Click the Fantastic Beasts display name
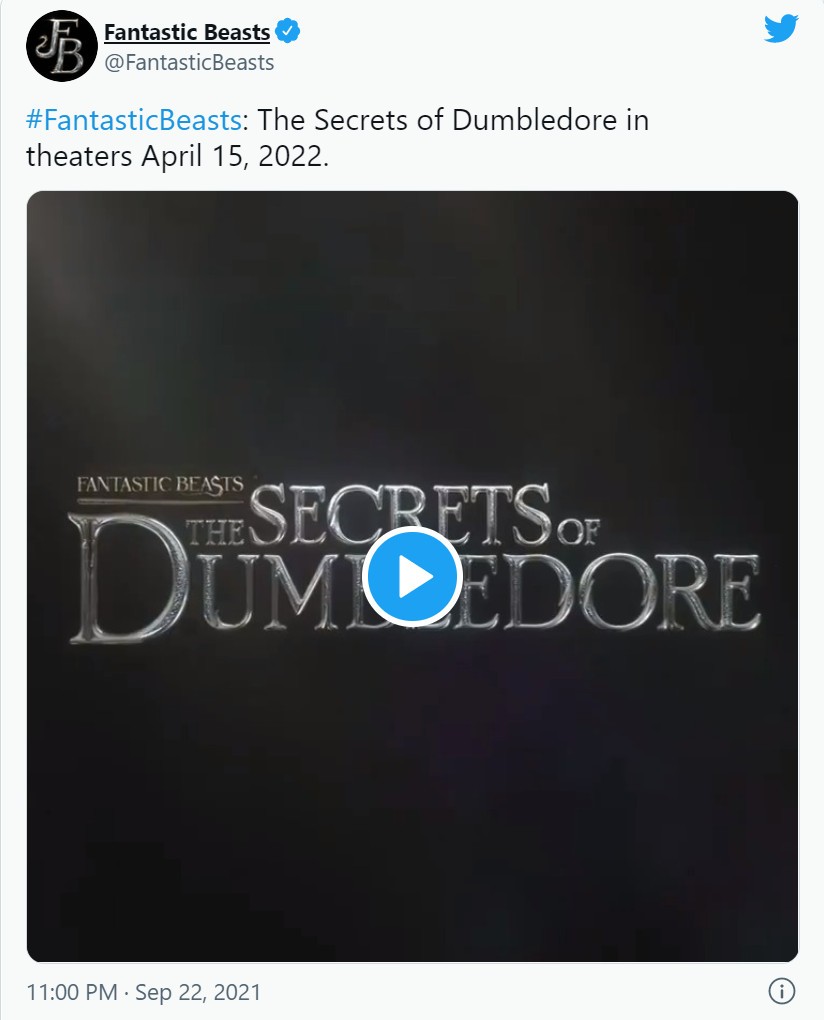Screen dimensions: 824x1020 tap(187, 32)
